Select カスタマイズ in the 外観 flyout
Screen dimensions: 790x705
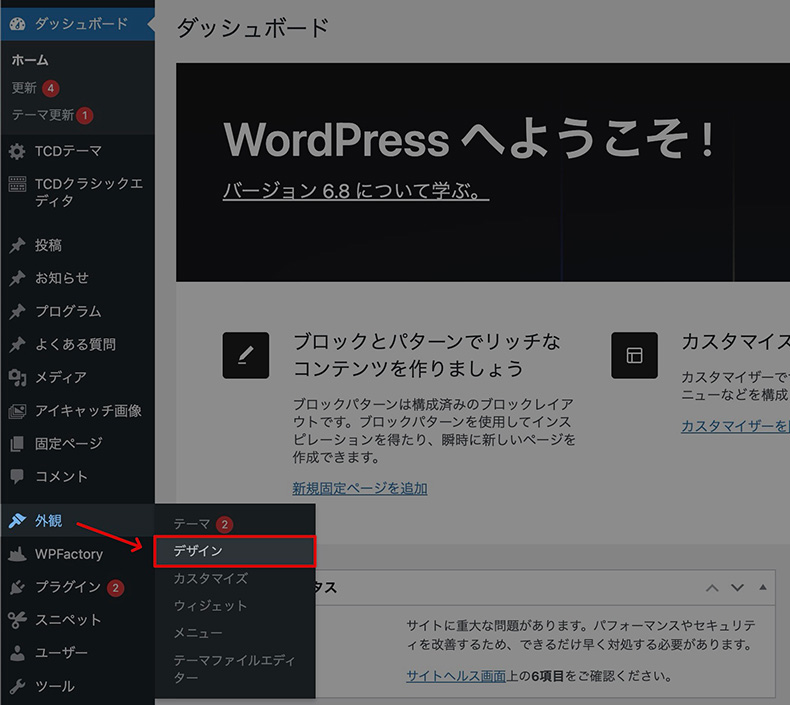pos(211,579)
